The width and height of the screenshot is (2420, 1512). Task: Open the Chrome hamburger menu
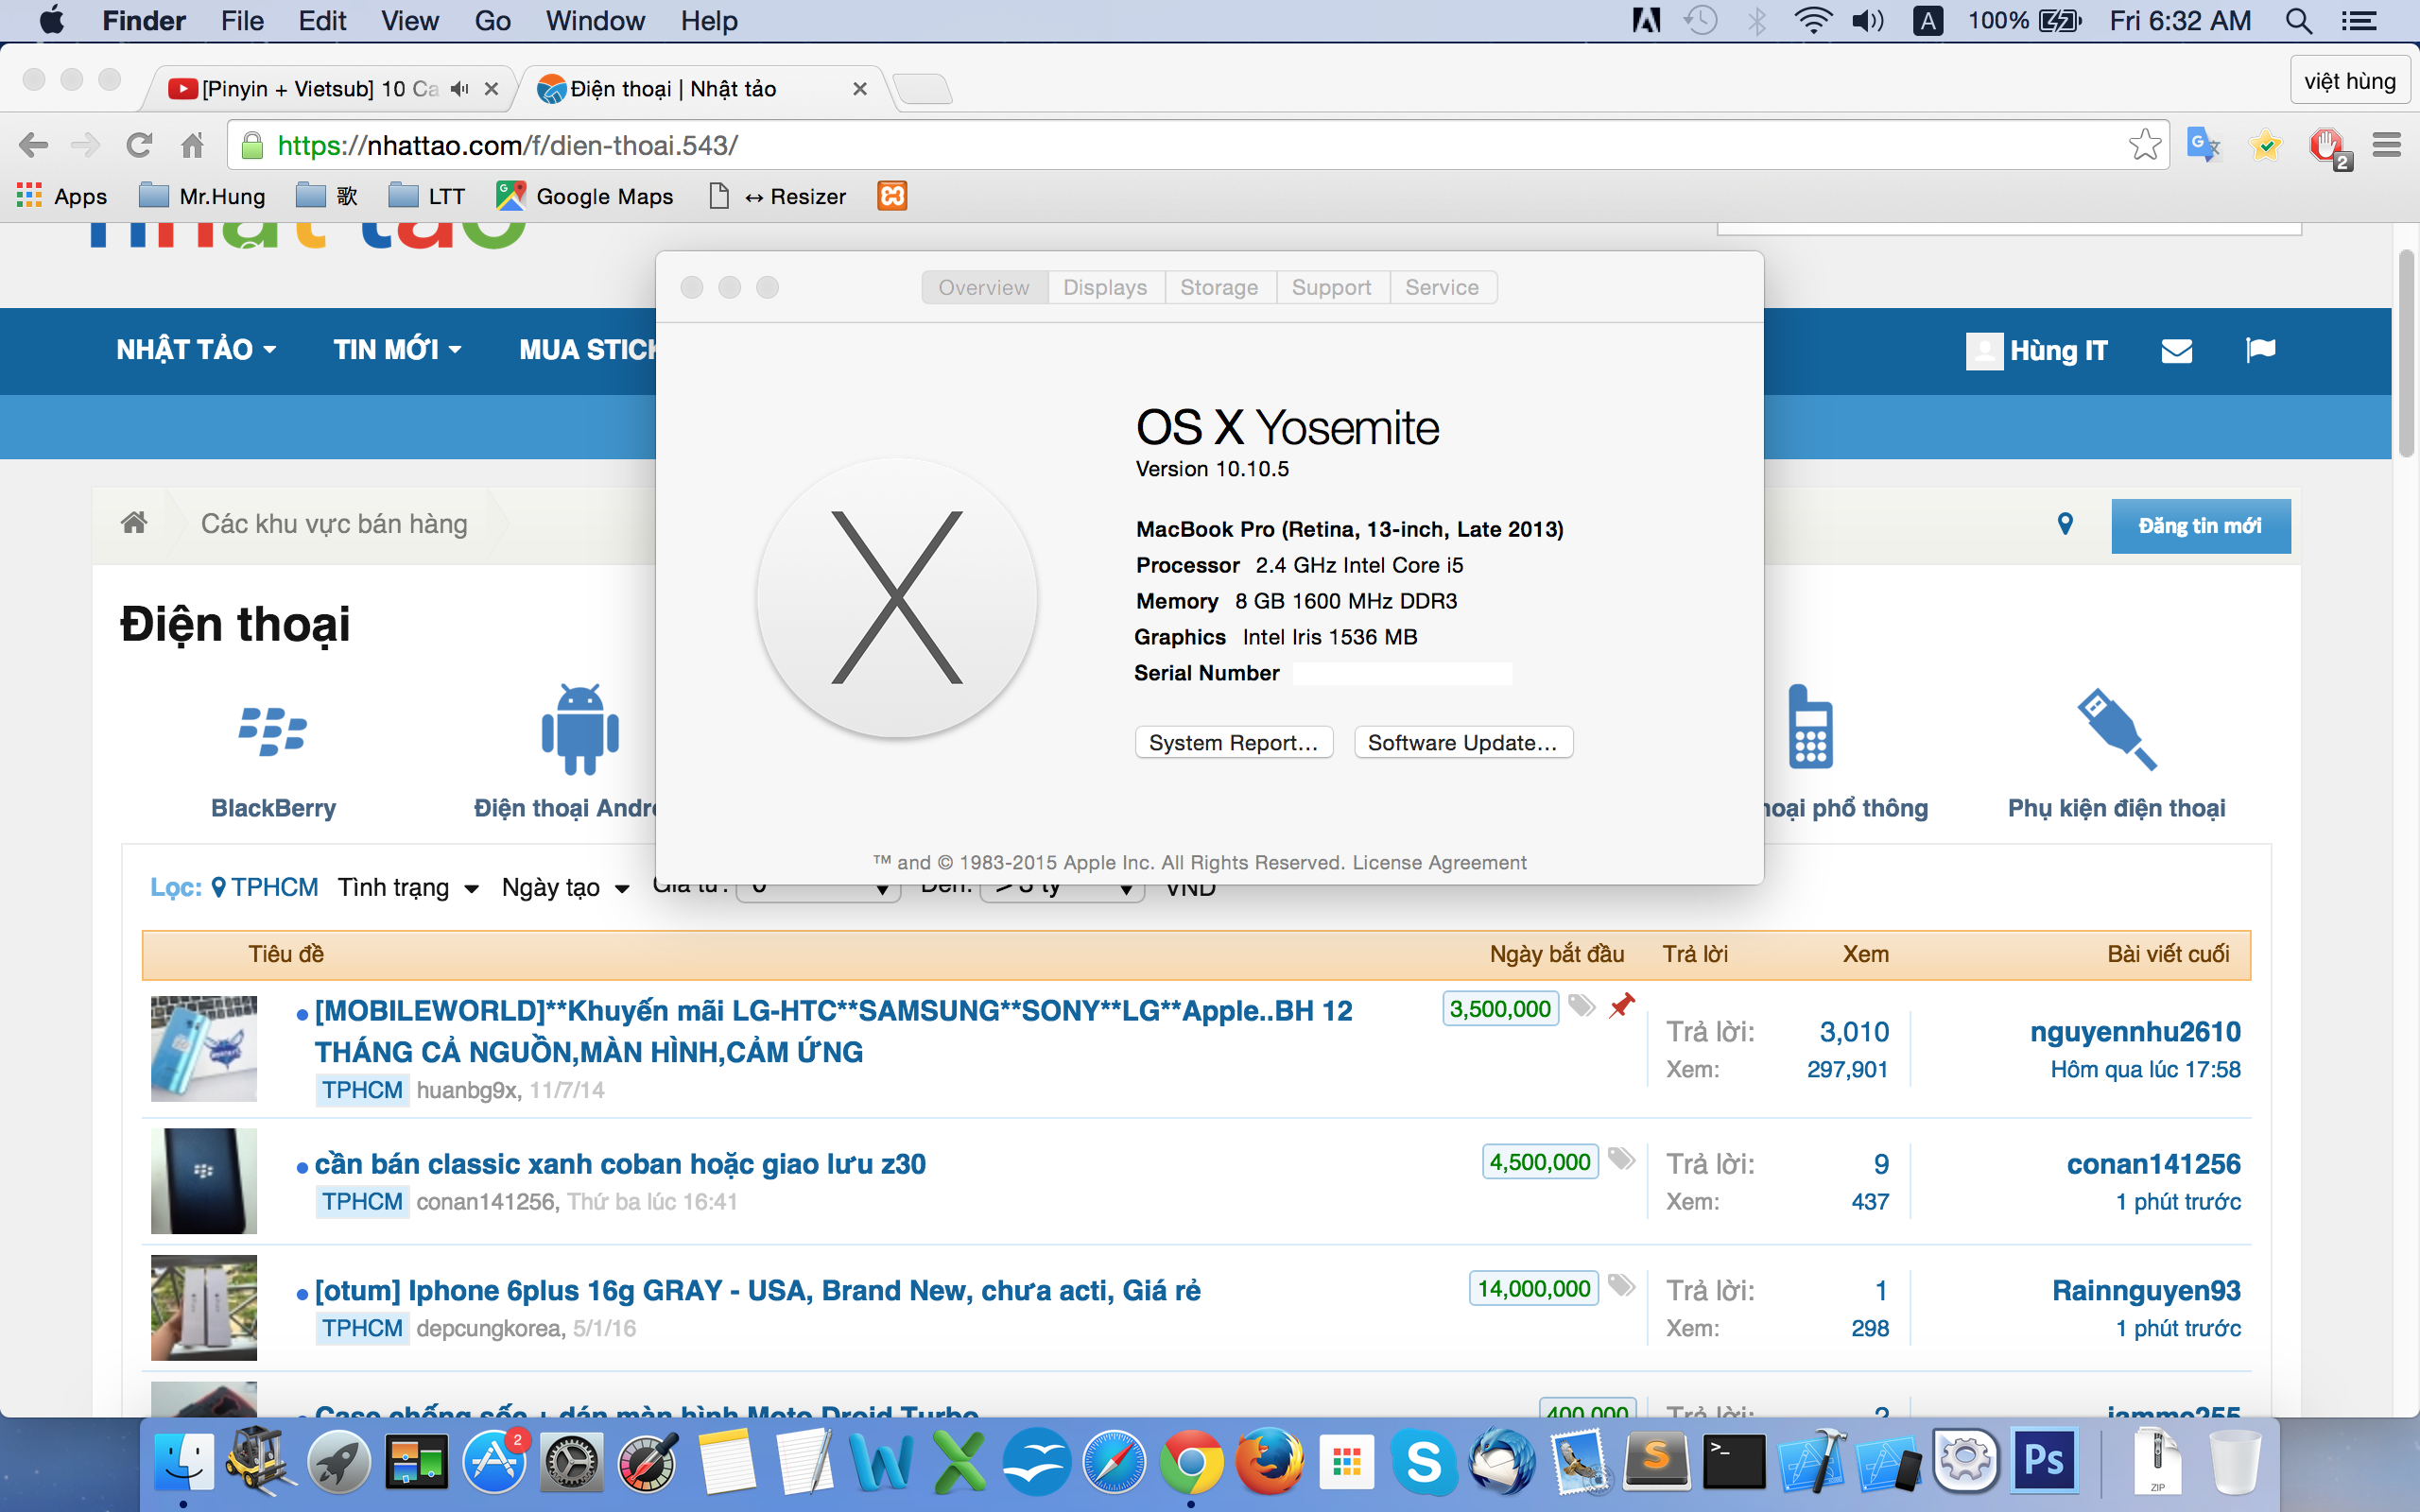pyautogui.click(x=2386, y=145)
